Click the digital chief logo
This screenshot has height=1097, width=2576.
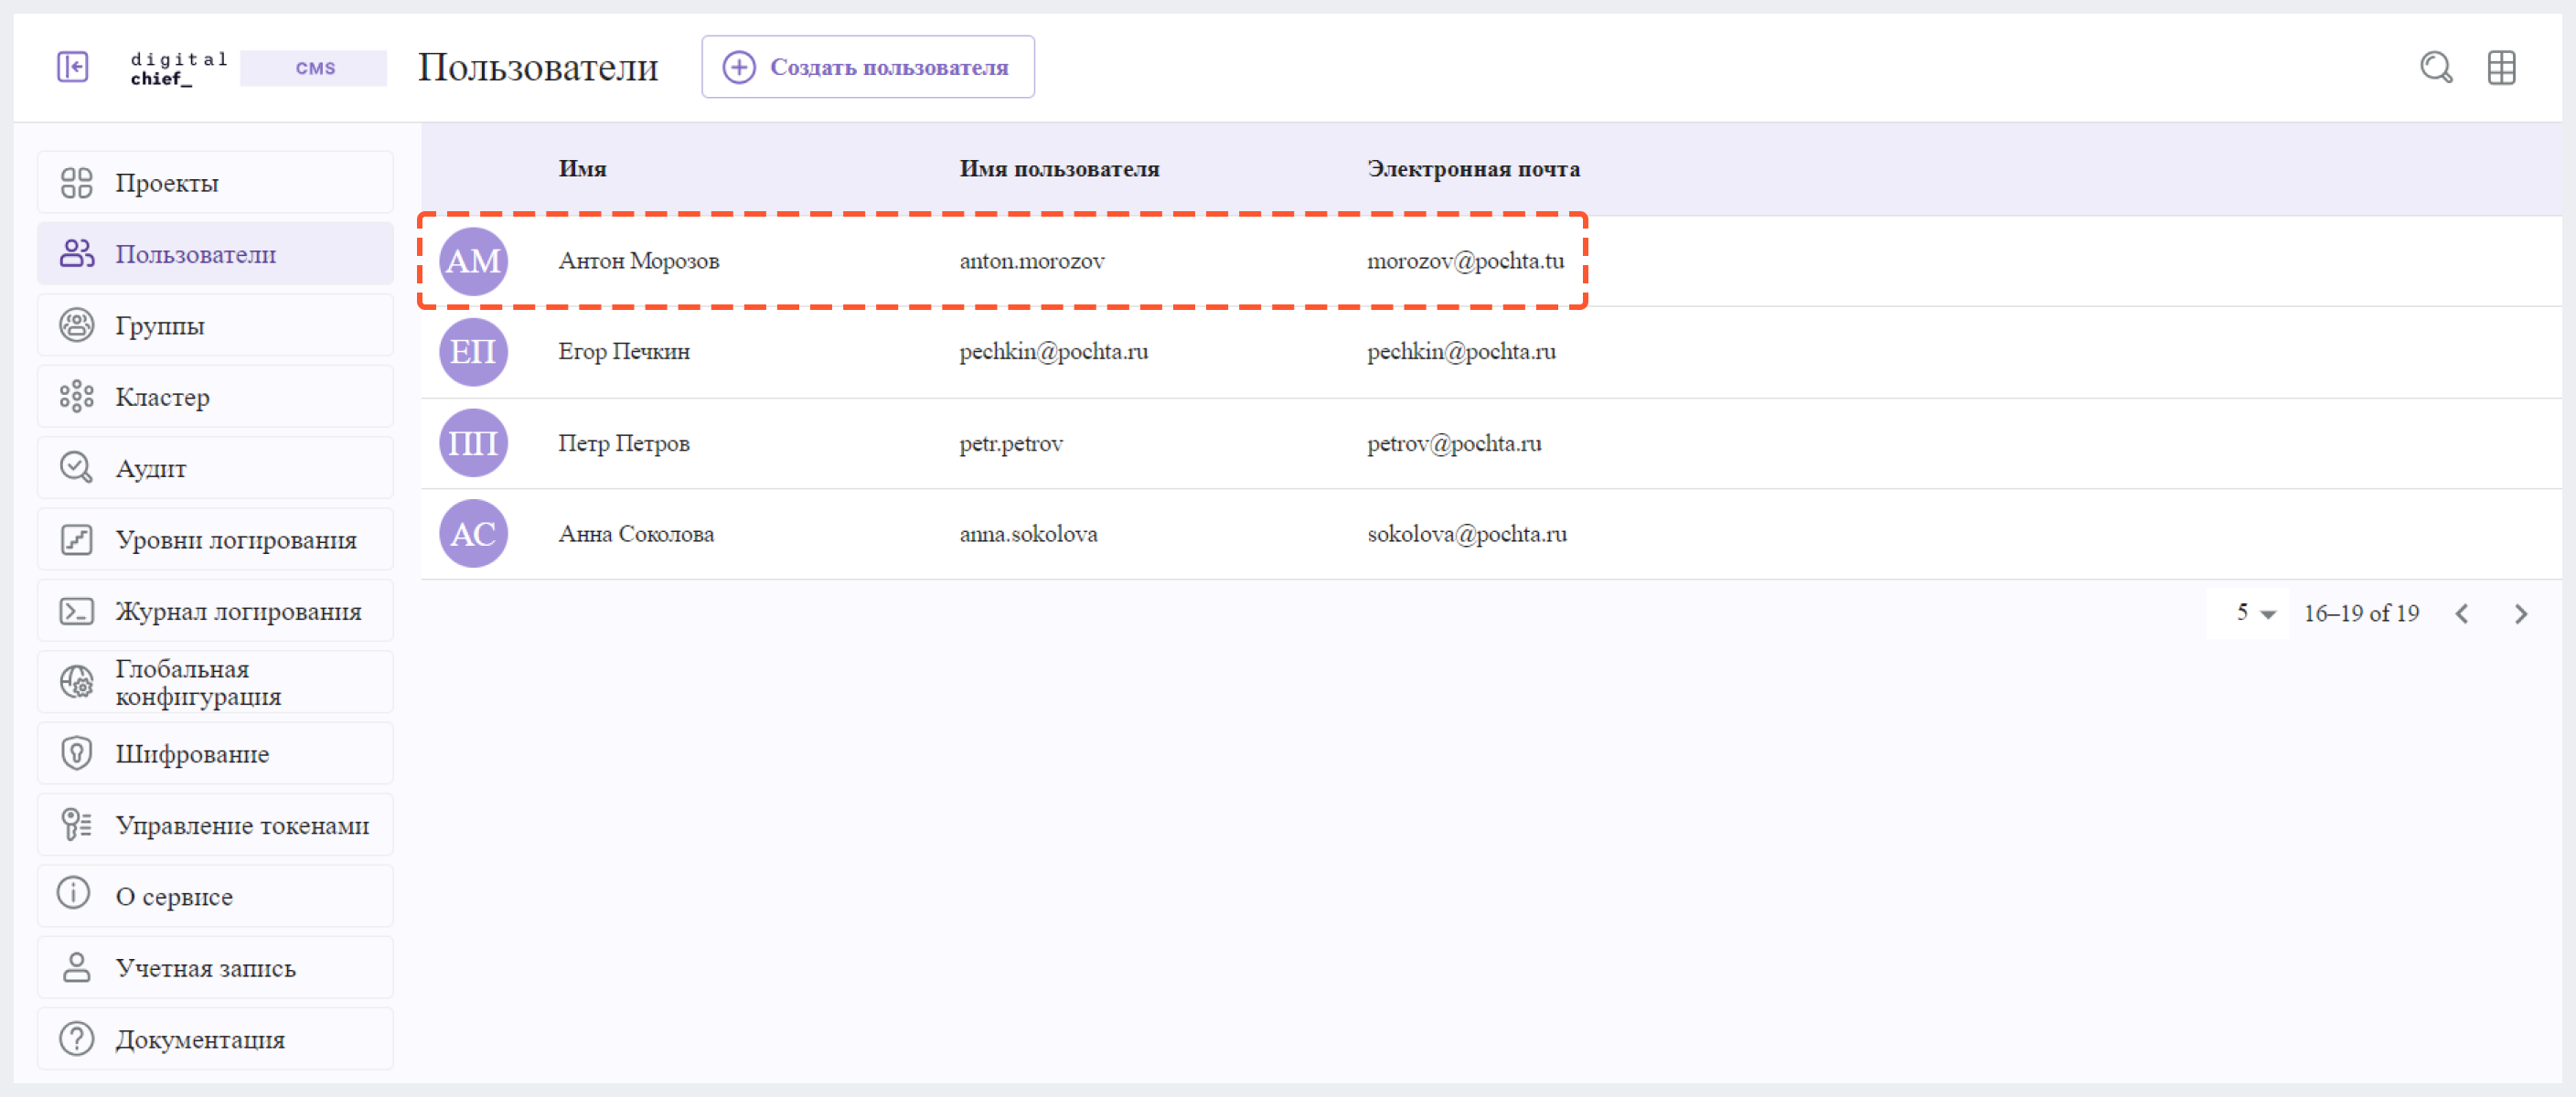179,69
